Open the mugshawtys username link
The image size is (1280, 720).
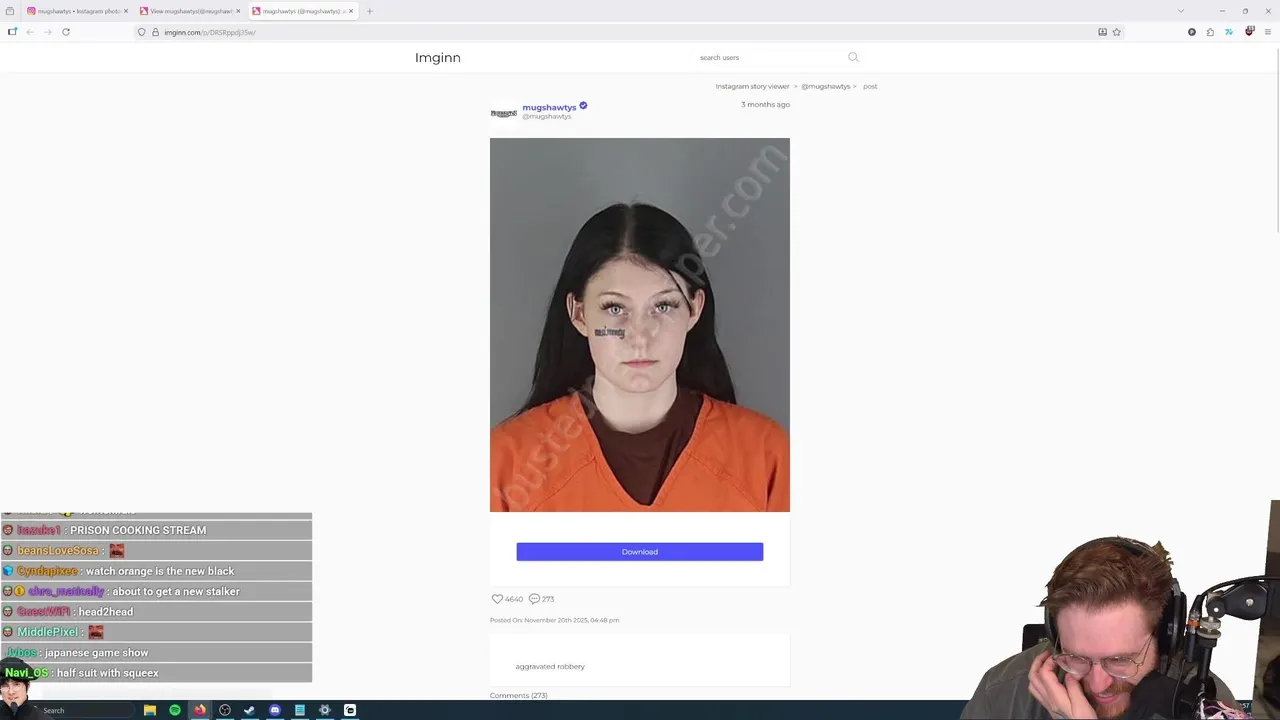point(549,107)
